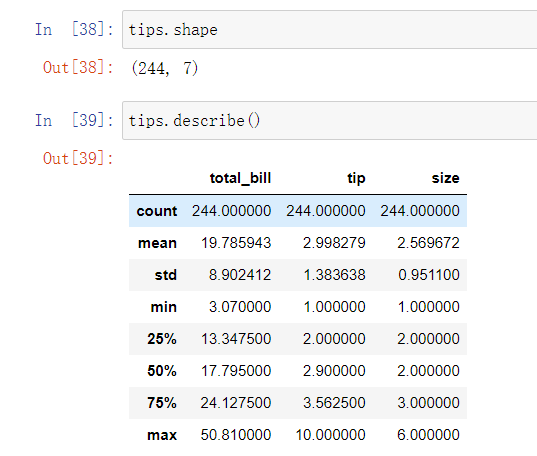
Task: Select tip mean value 2.998279
Action: (x=334, y=243)
